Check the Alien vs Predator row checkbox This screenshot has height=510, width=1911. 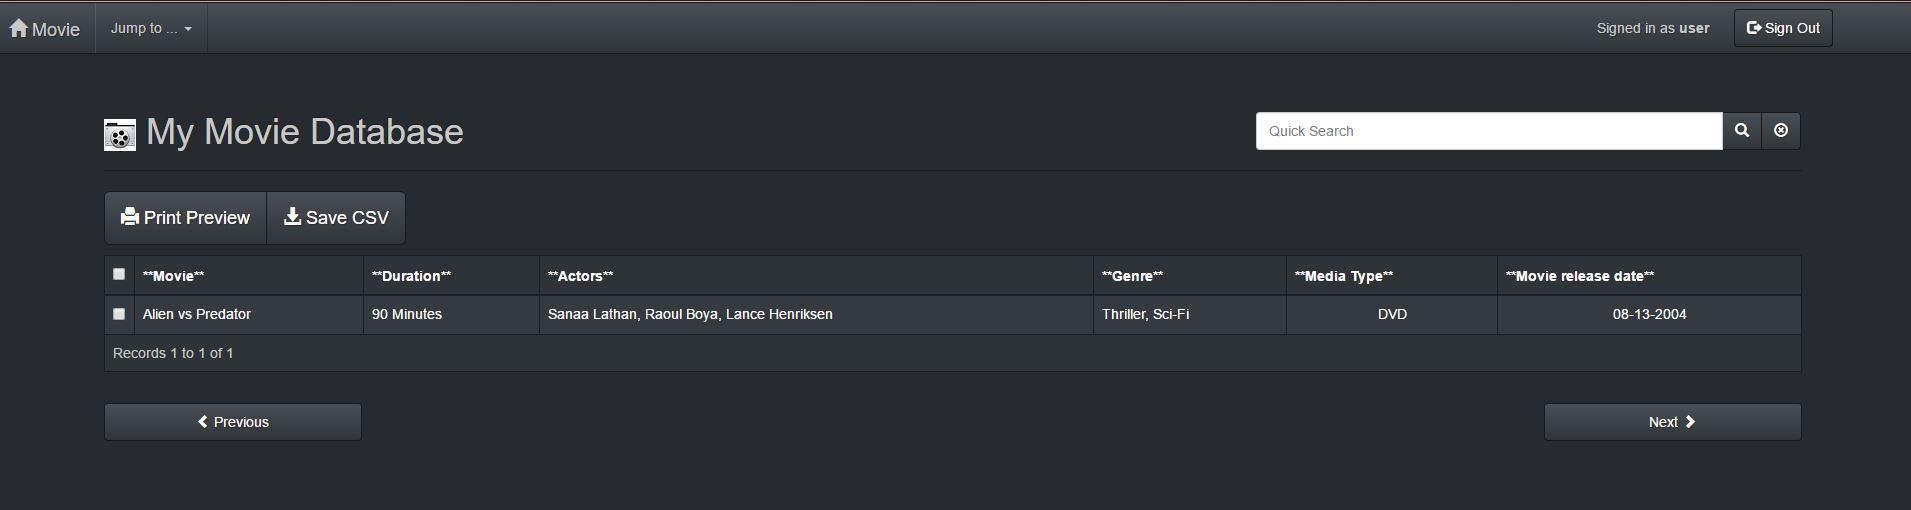pos(119,314)
